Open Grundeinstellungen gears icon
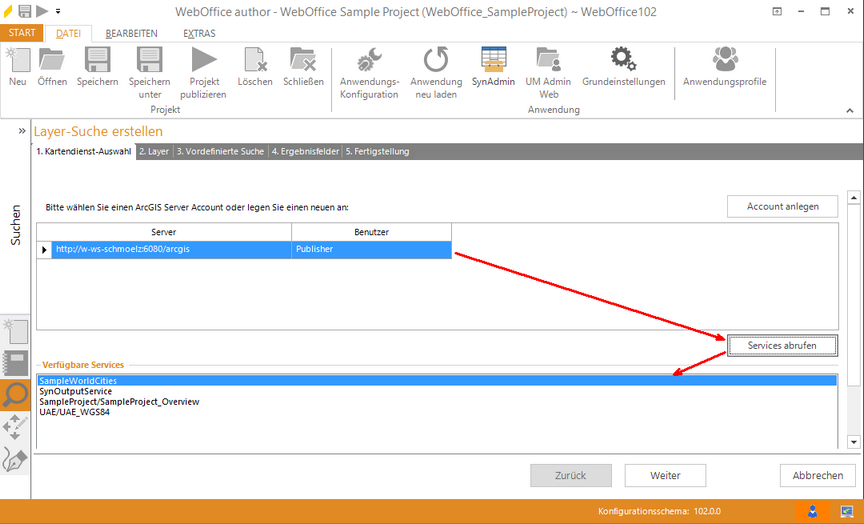 [x=623, y=60]
